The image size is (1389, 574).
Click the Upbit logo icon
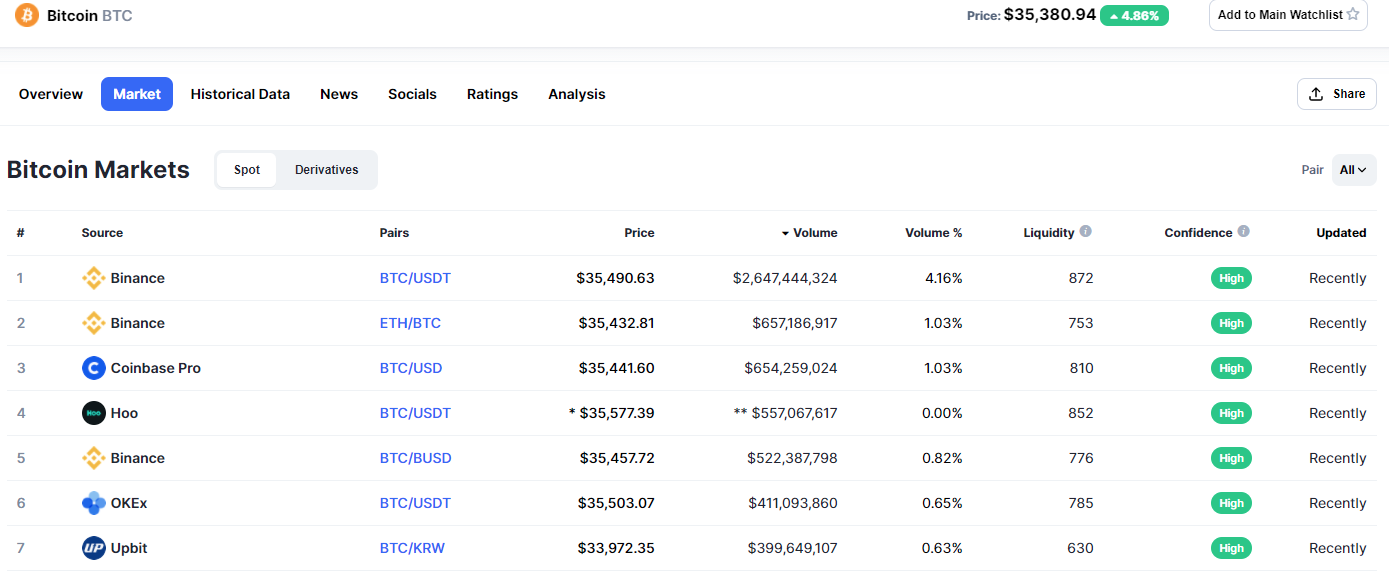(x=94, y=548)
